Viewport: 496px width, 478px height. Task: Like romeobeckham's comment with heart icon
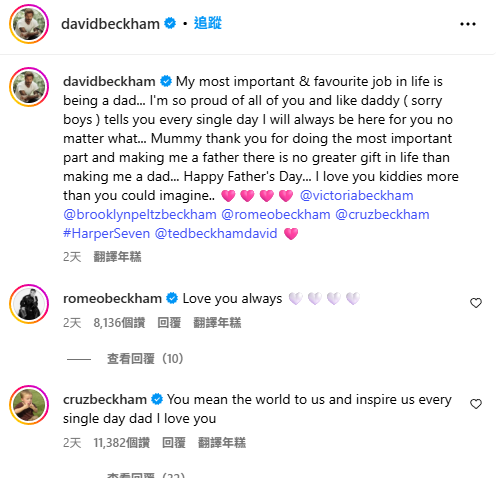[x=476, y=303]
